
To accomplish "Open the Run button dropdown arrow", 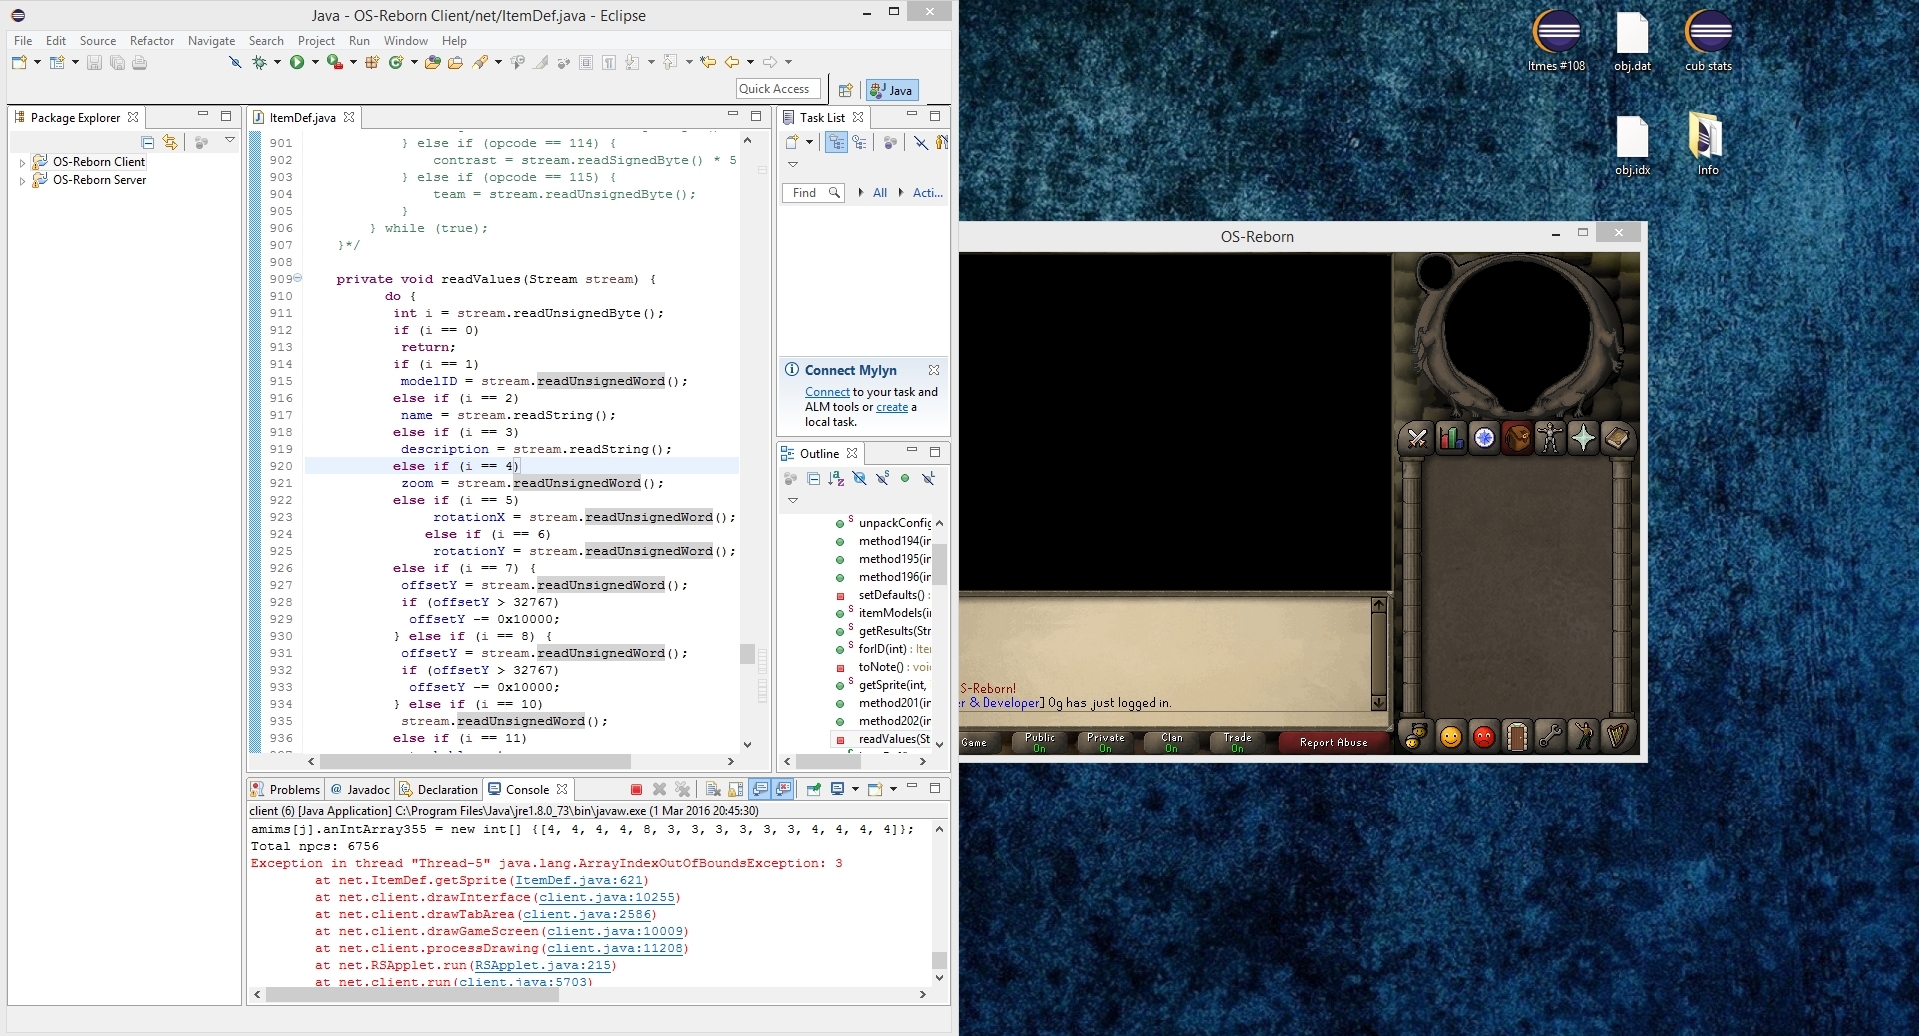I will pyautogui.click(x=315, y=62).
